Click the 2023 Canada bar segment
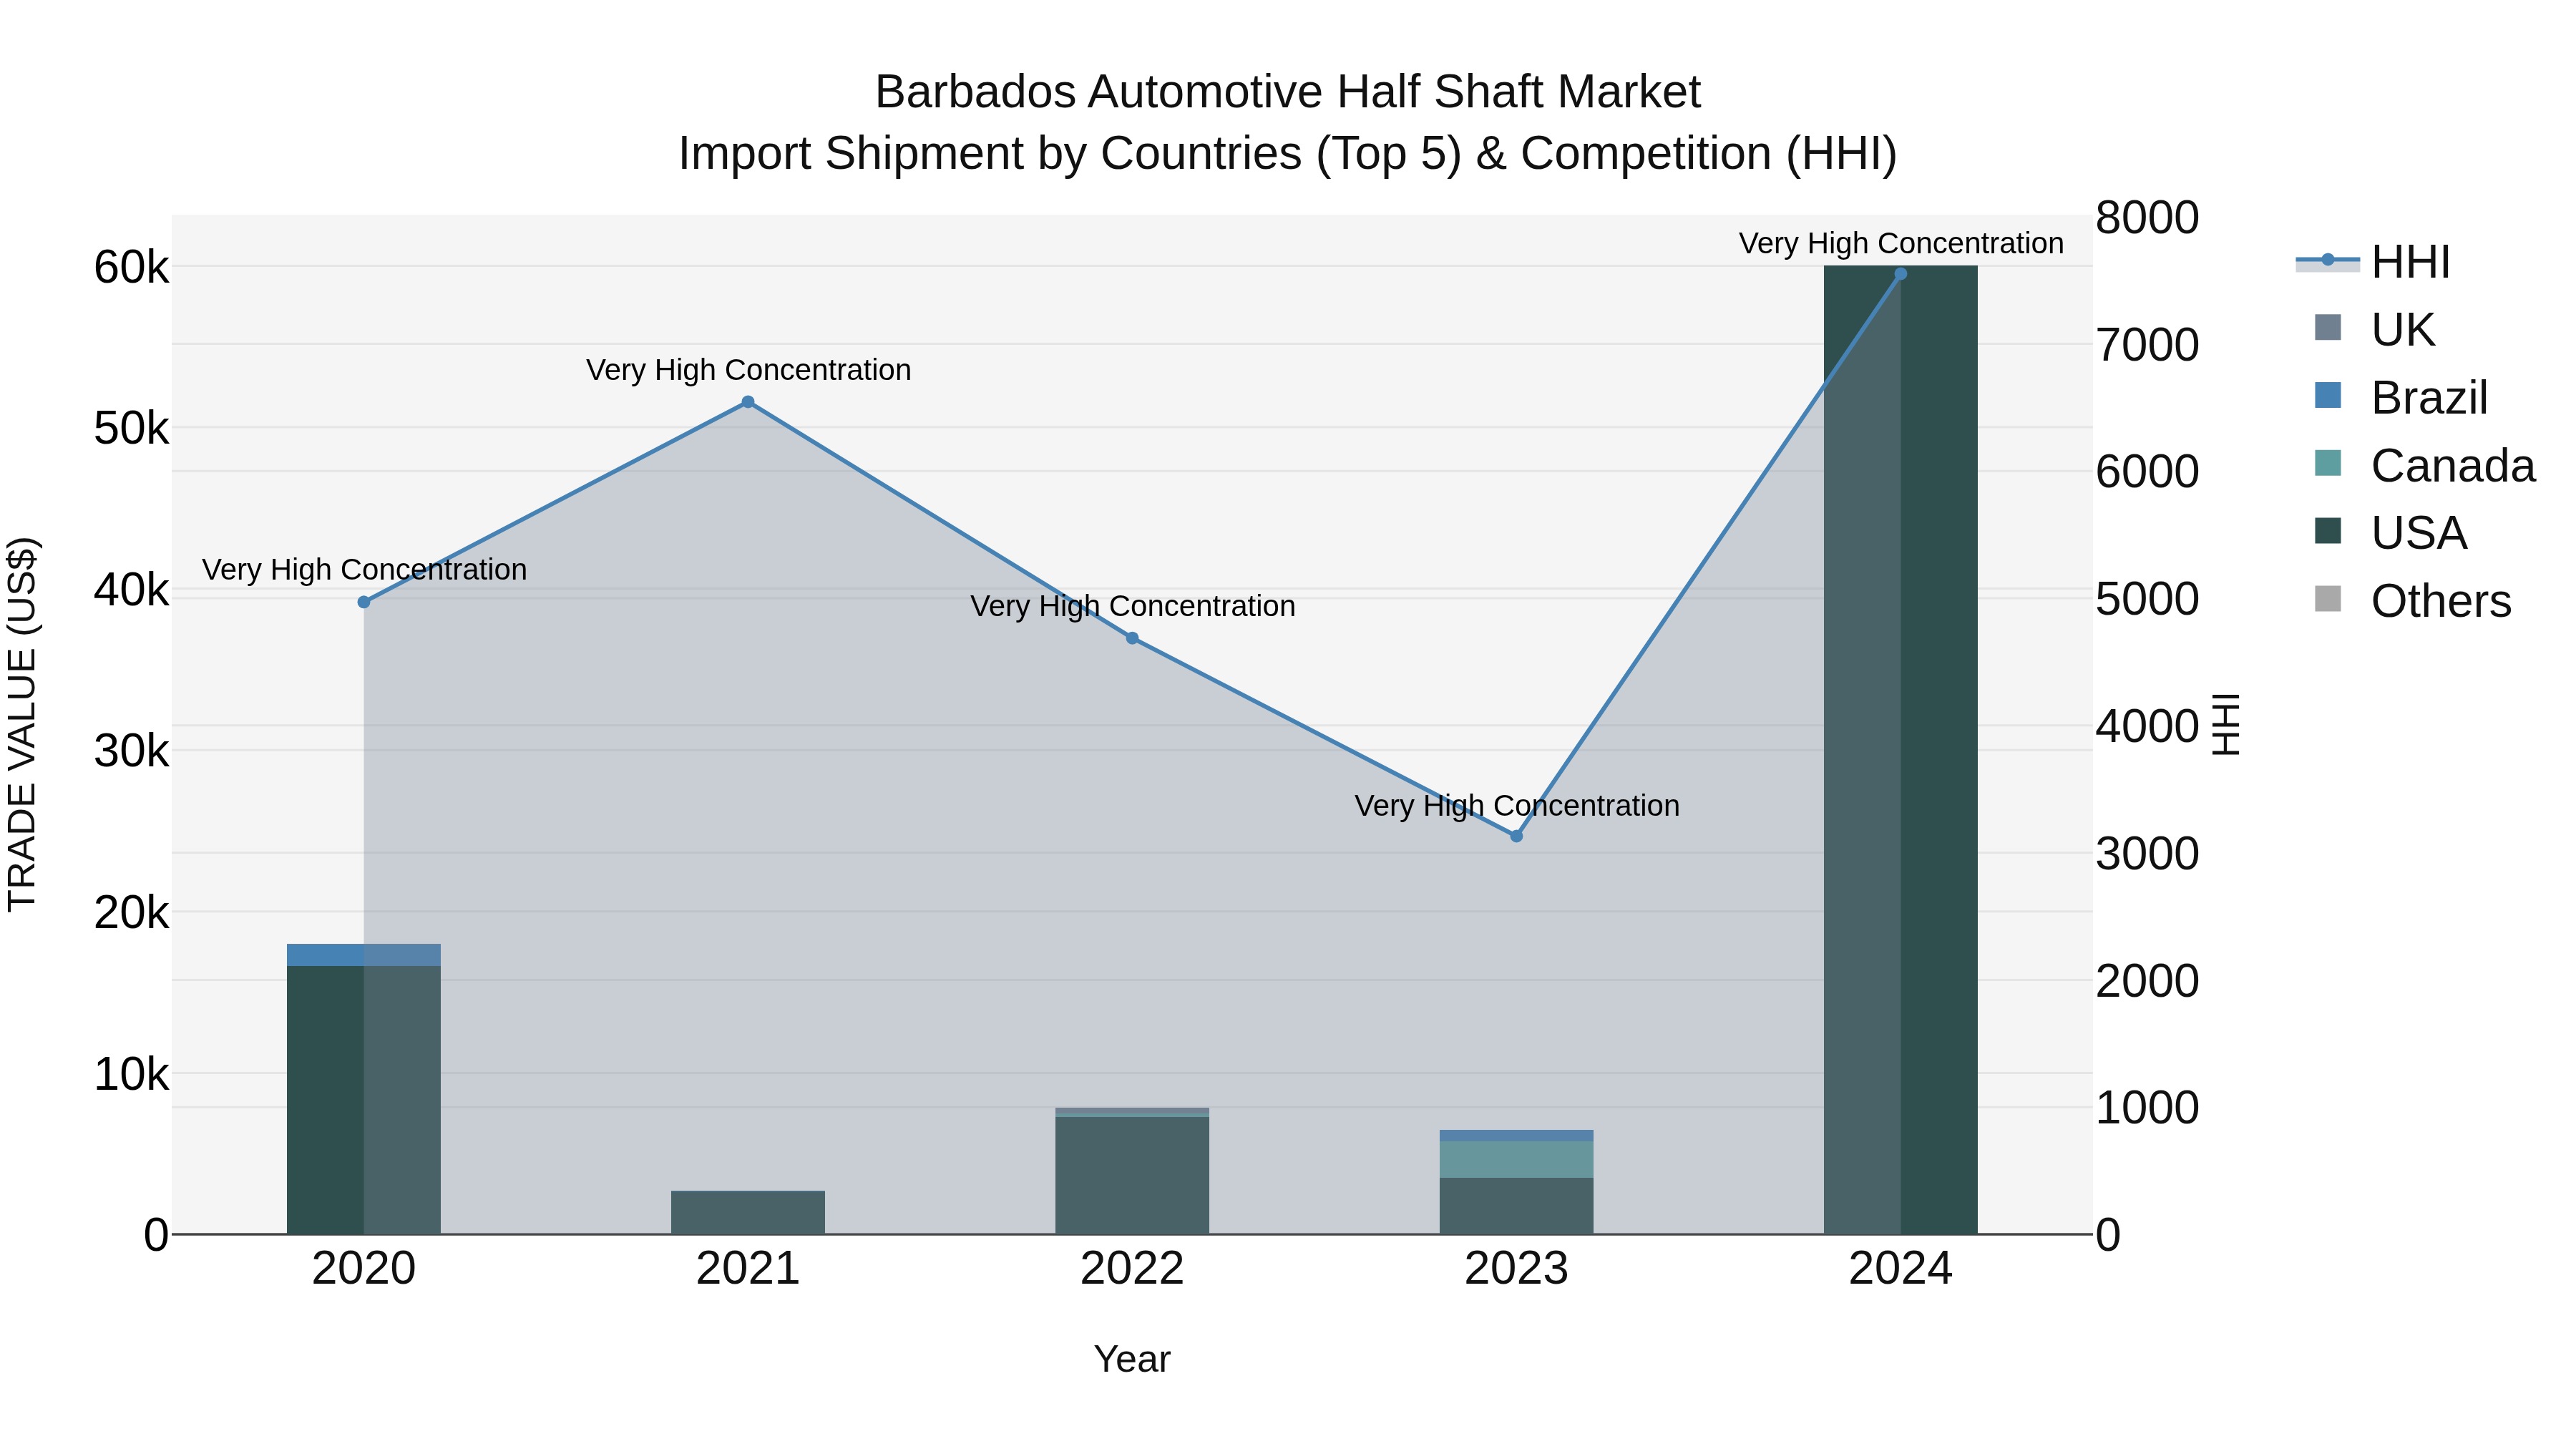This screenshot has height=1449, width=2576. (x=1516, y=1160)
